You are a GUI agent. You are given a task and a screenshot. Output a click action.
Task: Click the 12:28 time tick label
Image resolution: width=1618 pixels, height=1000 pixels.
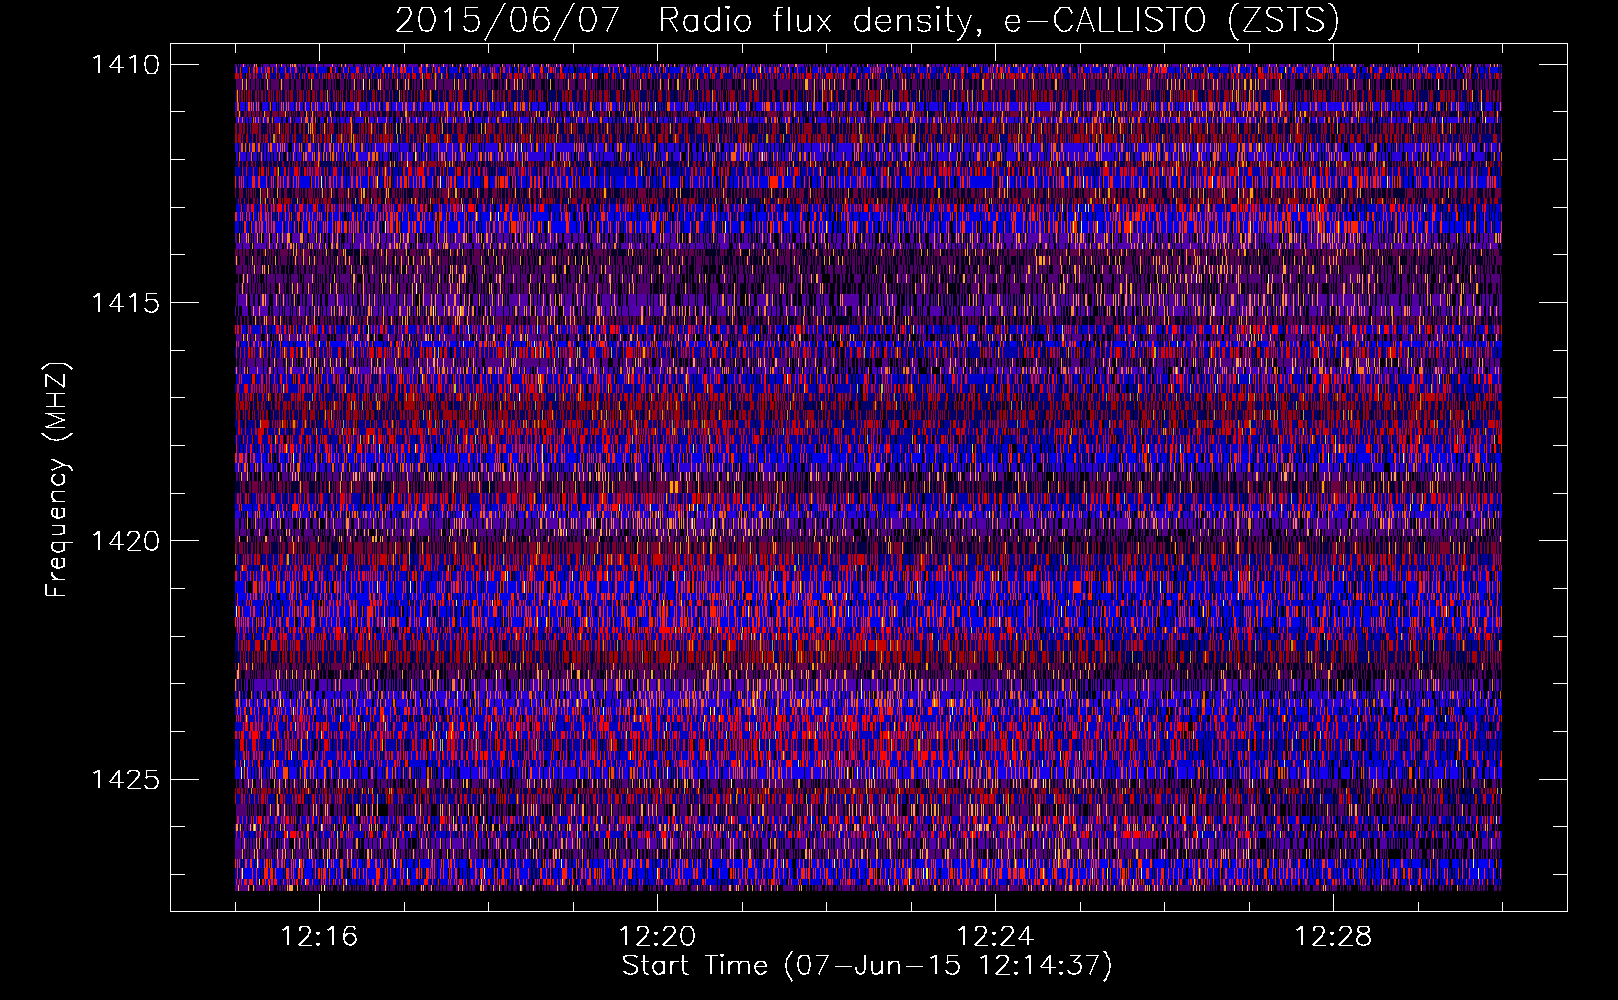pyautogui.click(x=1333, y=937)
